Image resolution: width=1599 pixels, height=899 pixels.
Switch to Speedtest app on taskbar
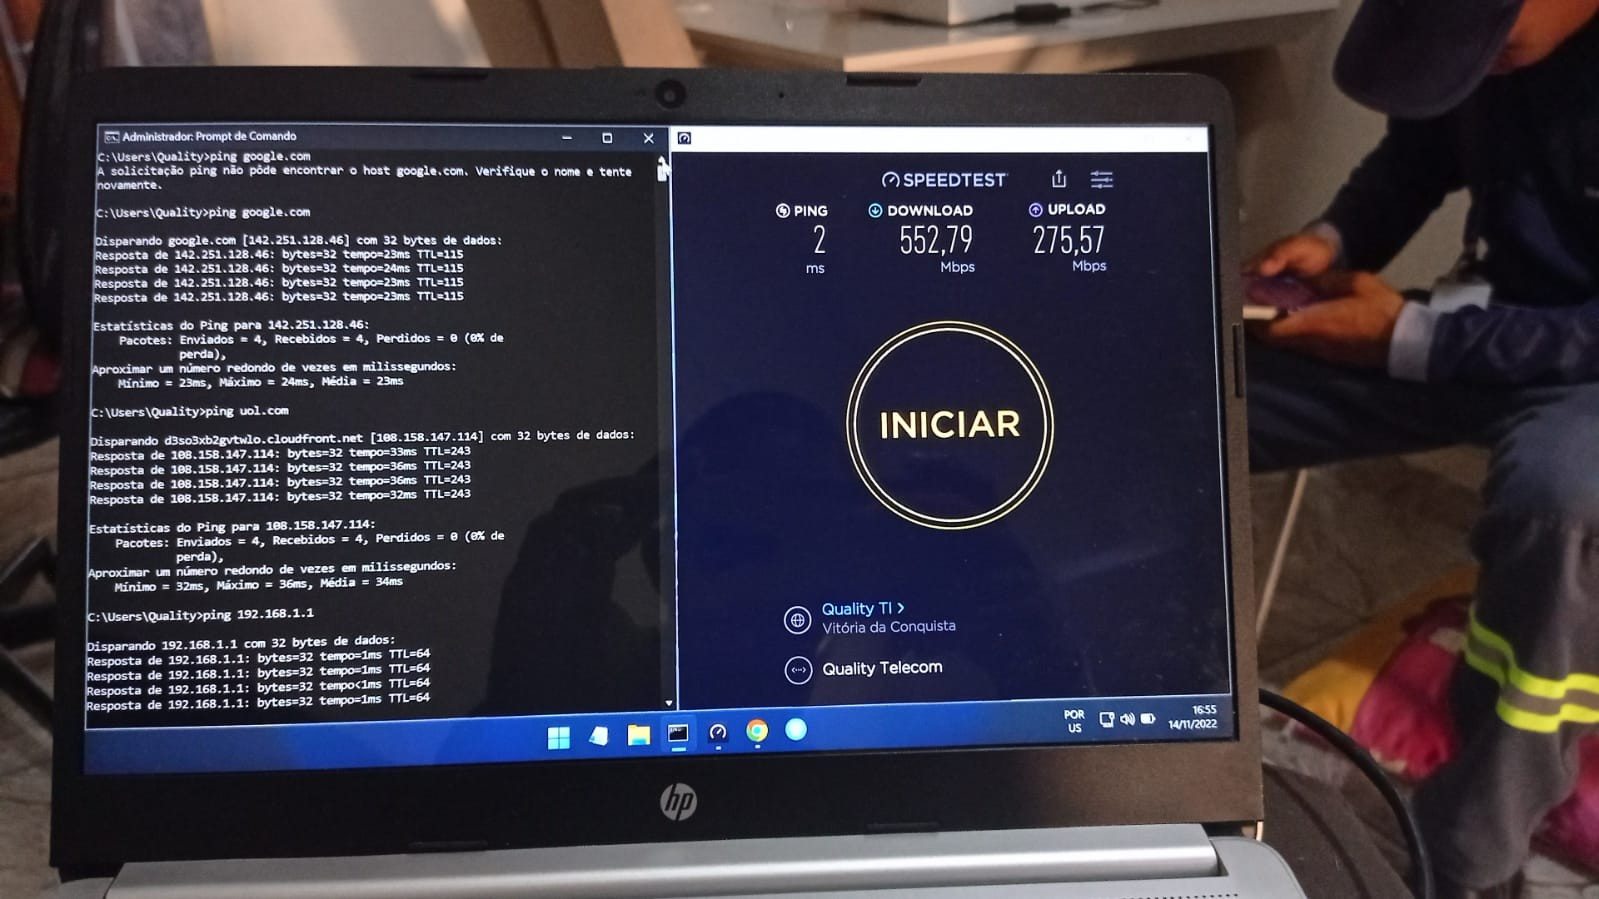(717, 733)
